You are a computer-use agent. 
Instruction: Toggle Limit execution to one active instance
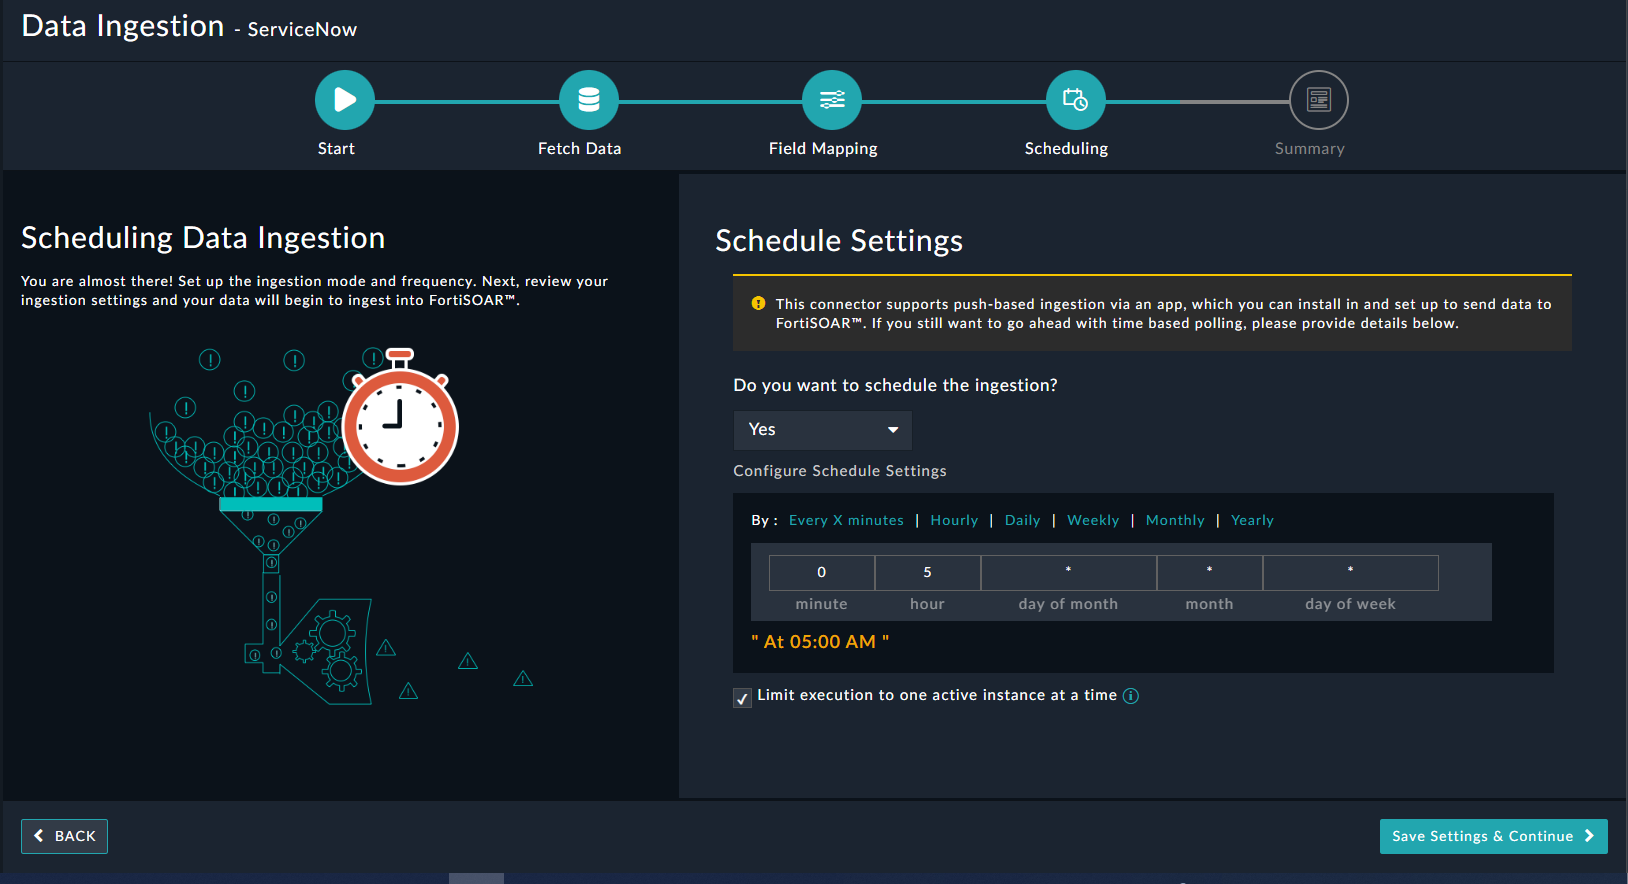point(742,698)
